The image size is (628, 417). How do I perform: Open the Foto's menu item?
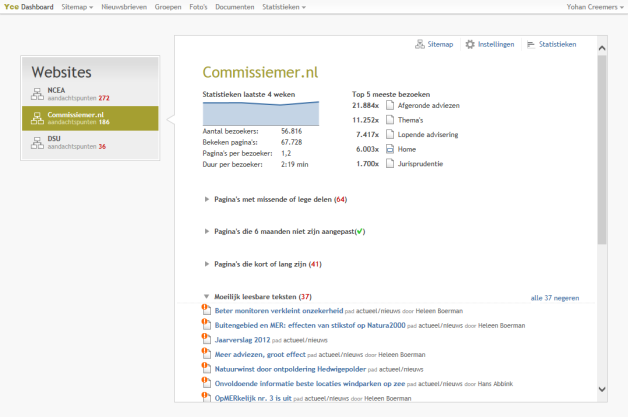tap(198, 7)
